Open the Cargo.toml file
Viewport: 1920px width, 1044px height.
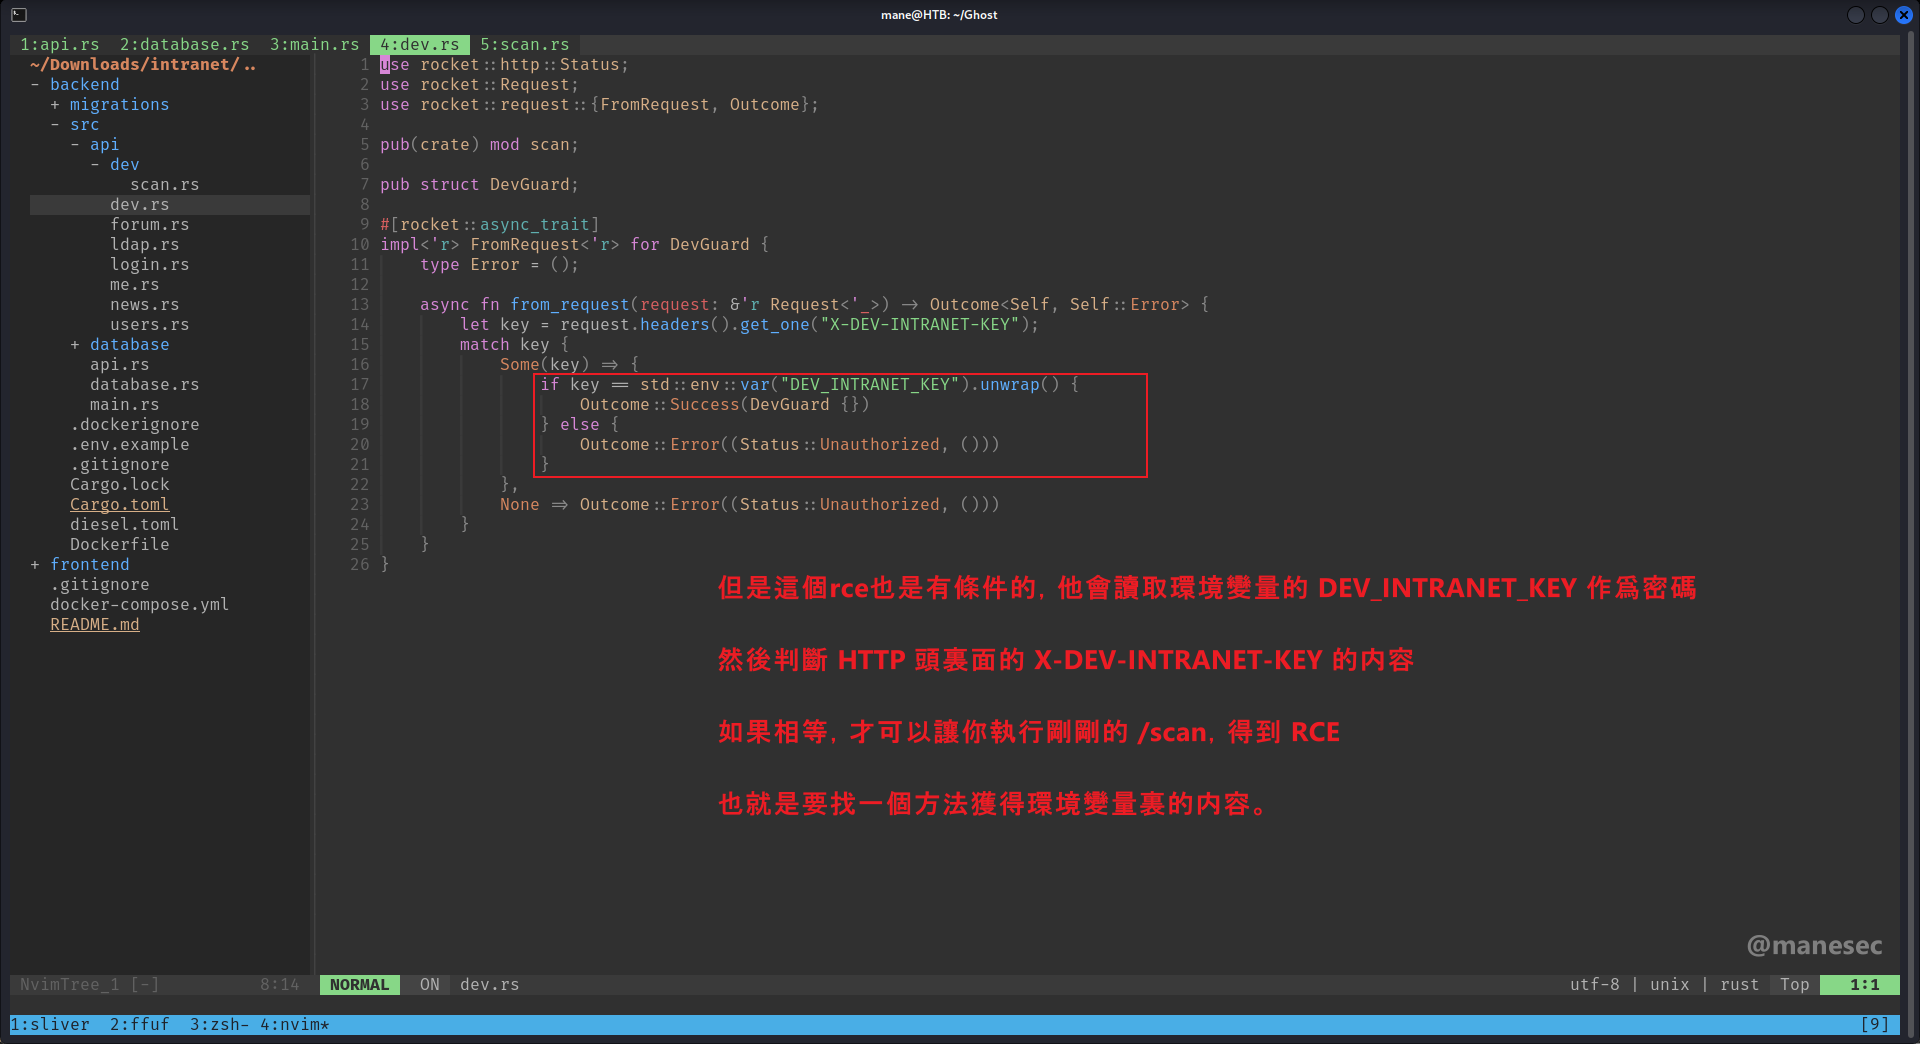coord(119,505)
